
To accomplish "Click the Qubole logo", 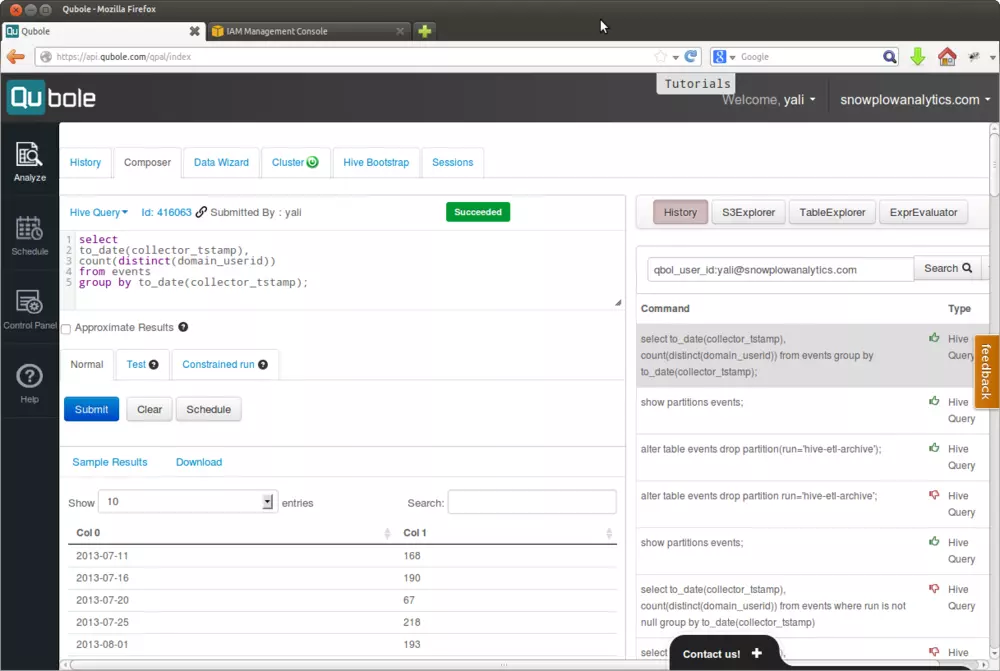I will pyautogui.click(x=52, y=98).
